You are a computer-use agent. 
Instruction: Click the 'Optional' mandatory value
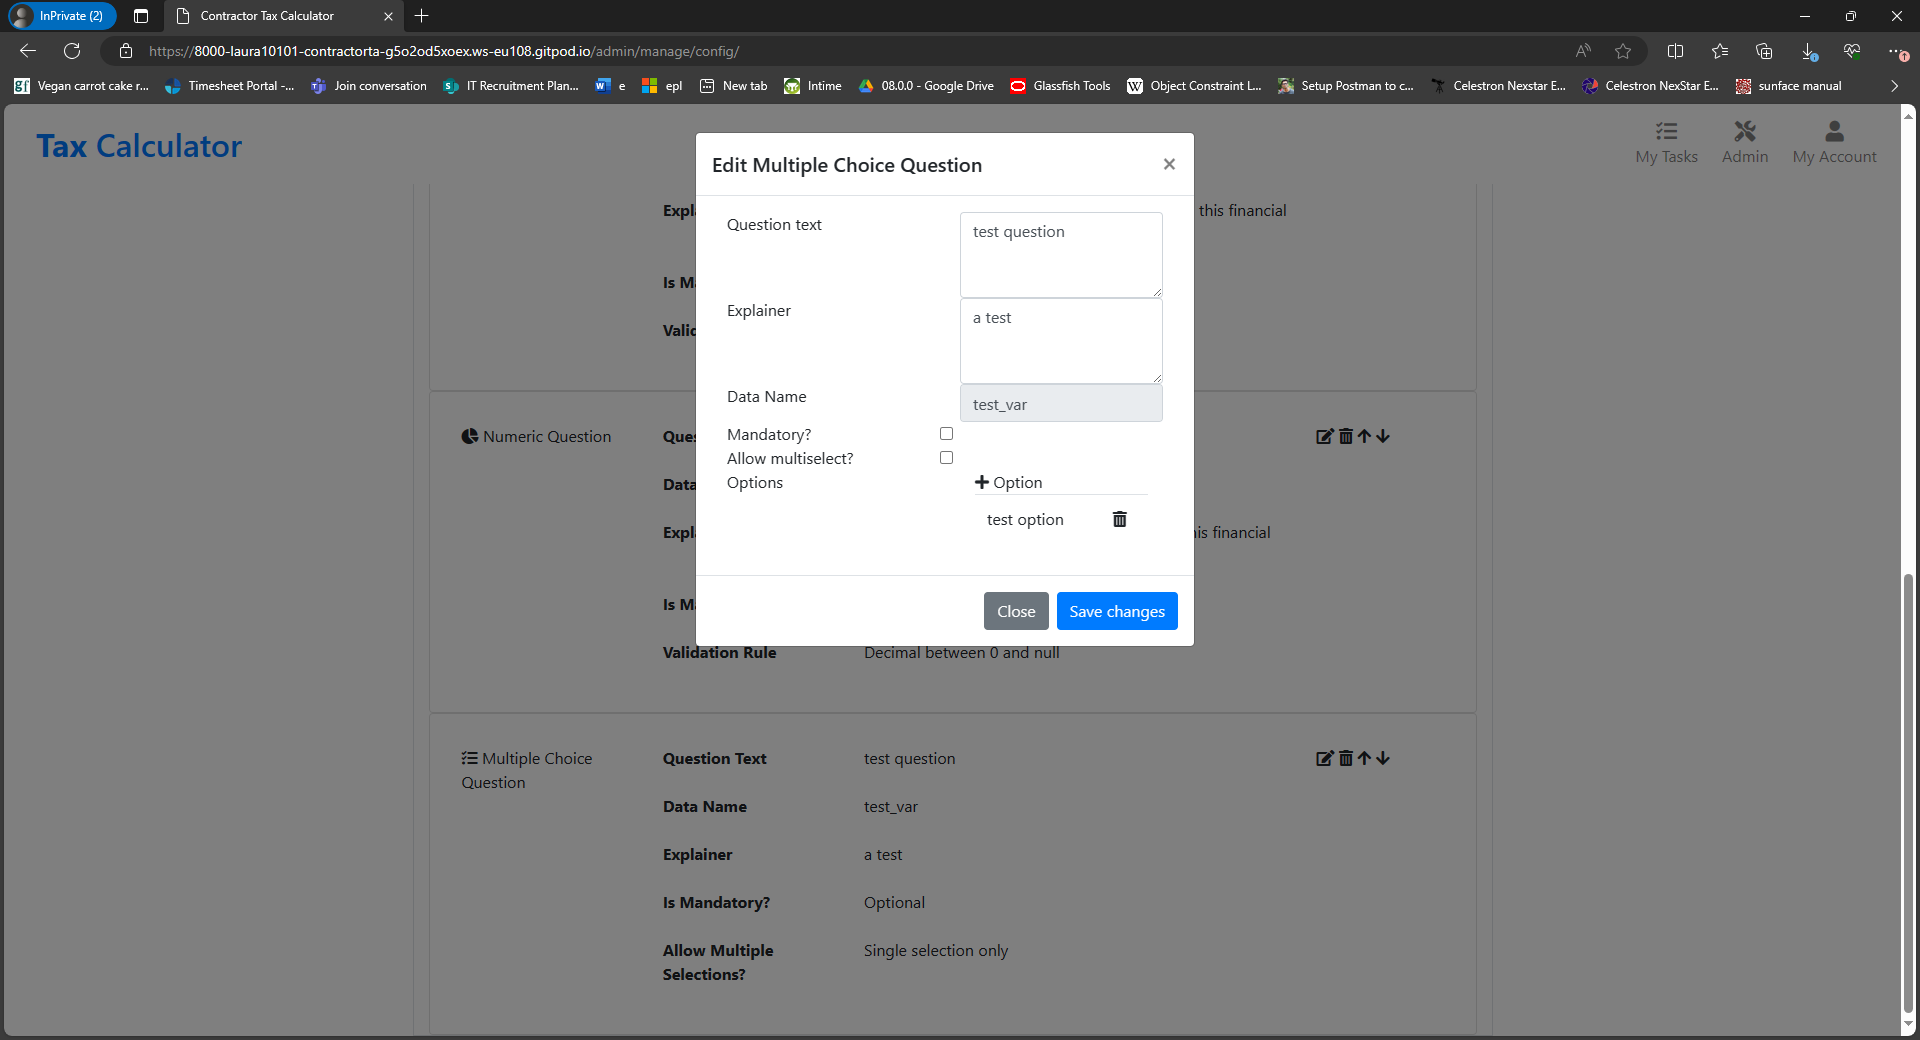click(x=894, y=902)
